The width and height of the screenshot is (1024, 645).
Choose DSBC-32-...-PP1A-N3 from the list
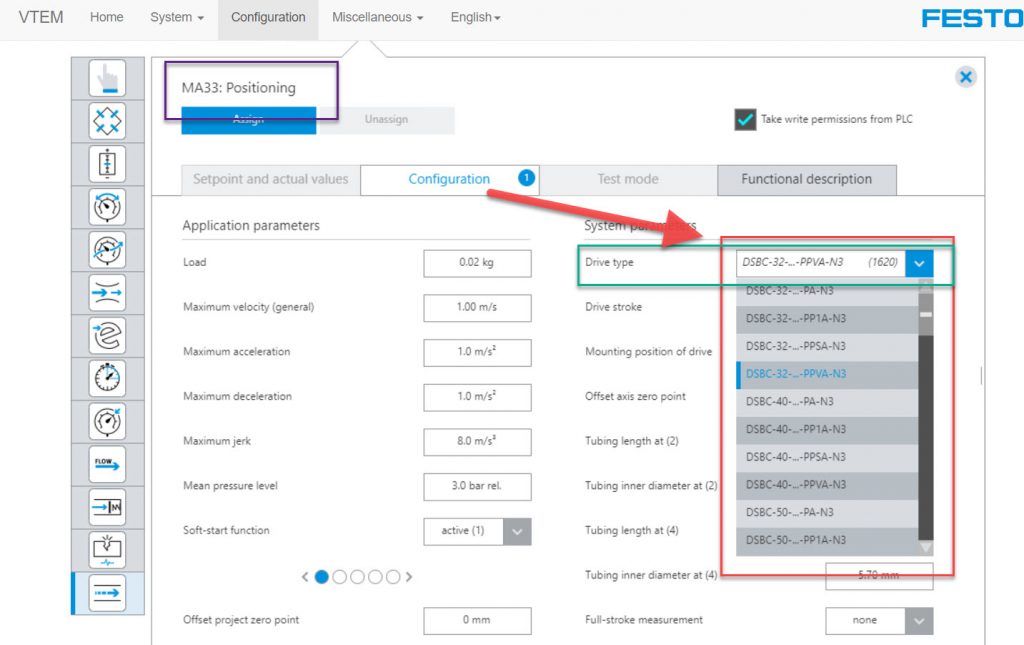tap(827, 319)
